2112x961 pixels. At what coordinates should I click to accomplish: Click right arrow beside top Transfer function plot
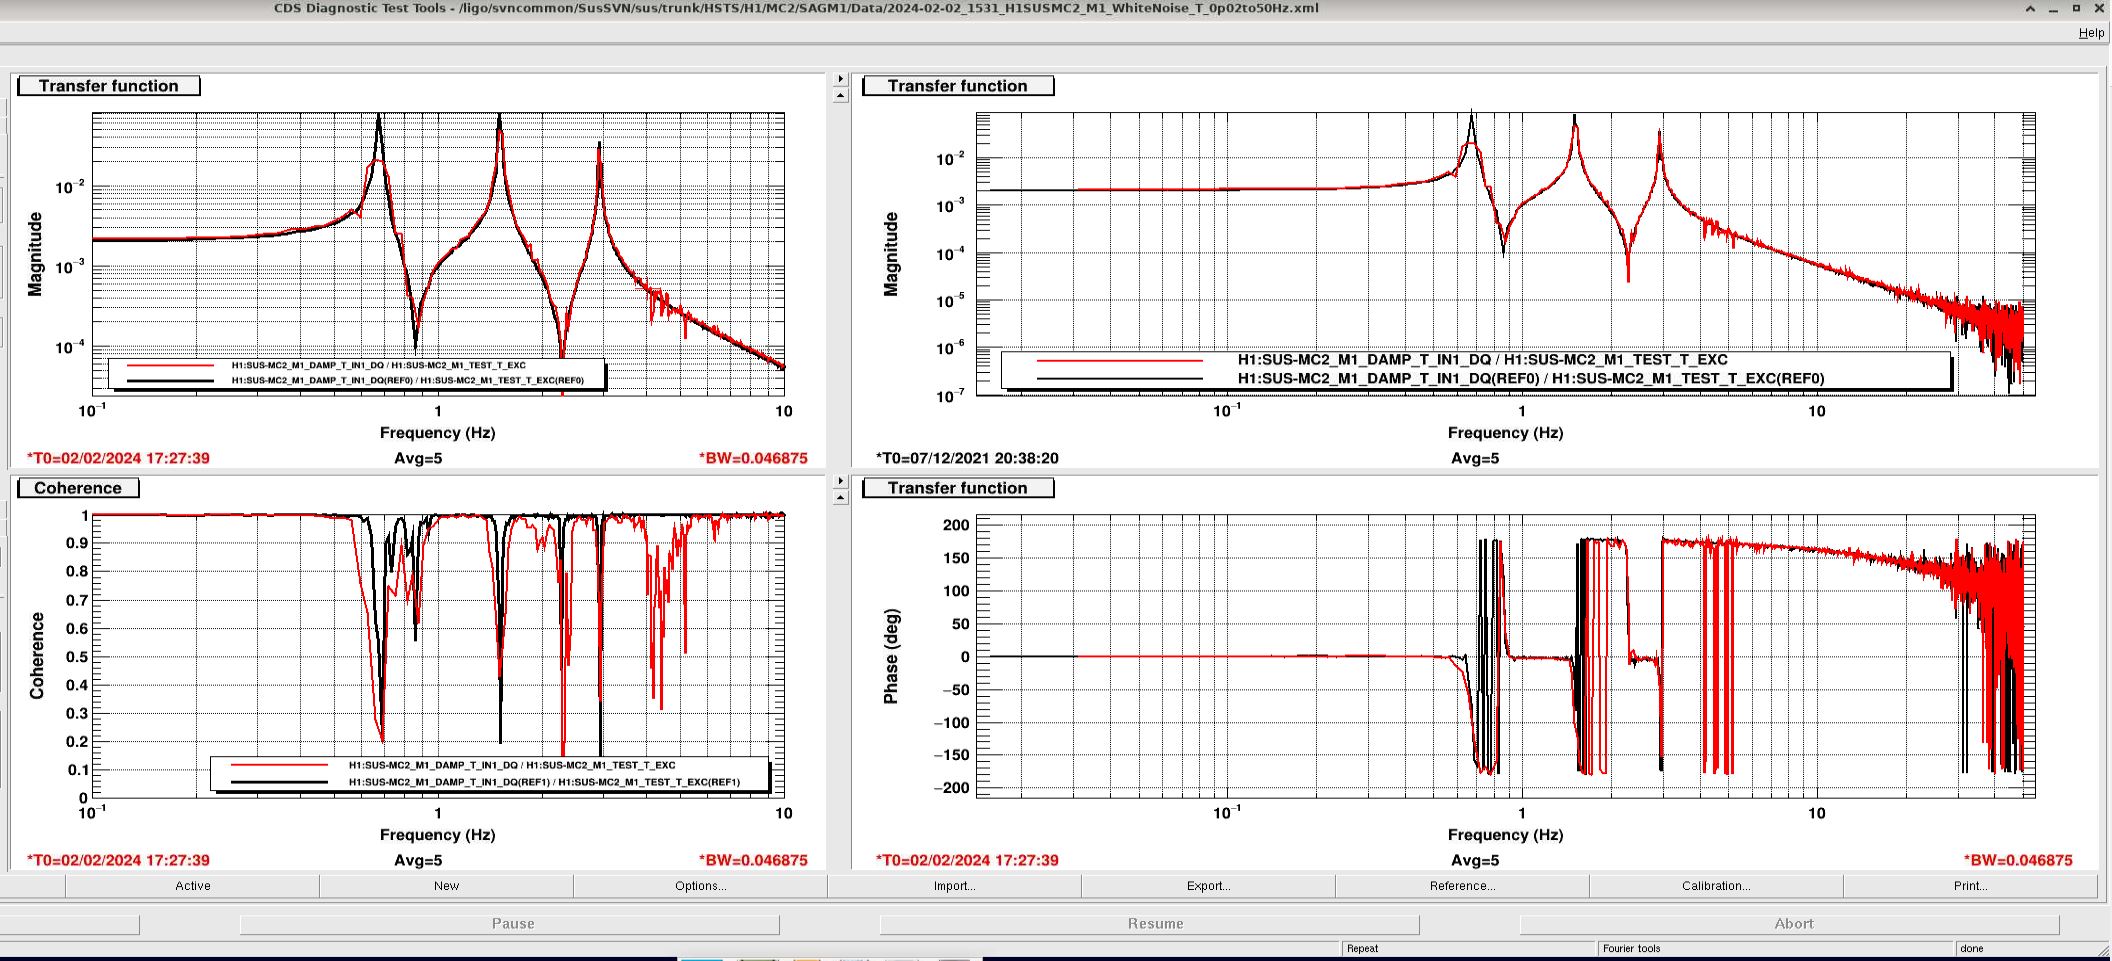click(840, 79)
